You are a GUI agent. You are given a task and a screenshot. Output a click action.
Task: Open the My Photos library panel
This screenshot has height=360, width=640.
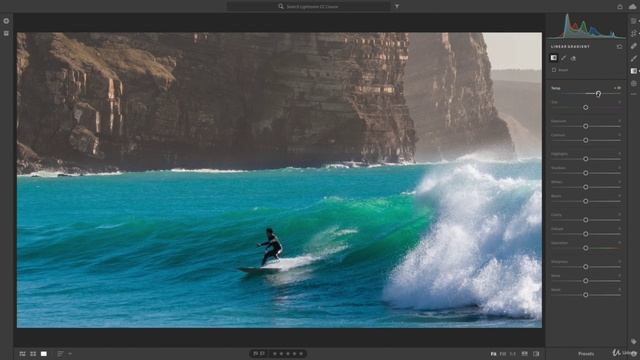pyautogui.click(x=6, y=33)
